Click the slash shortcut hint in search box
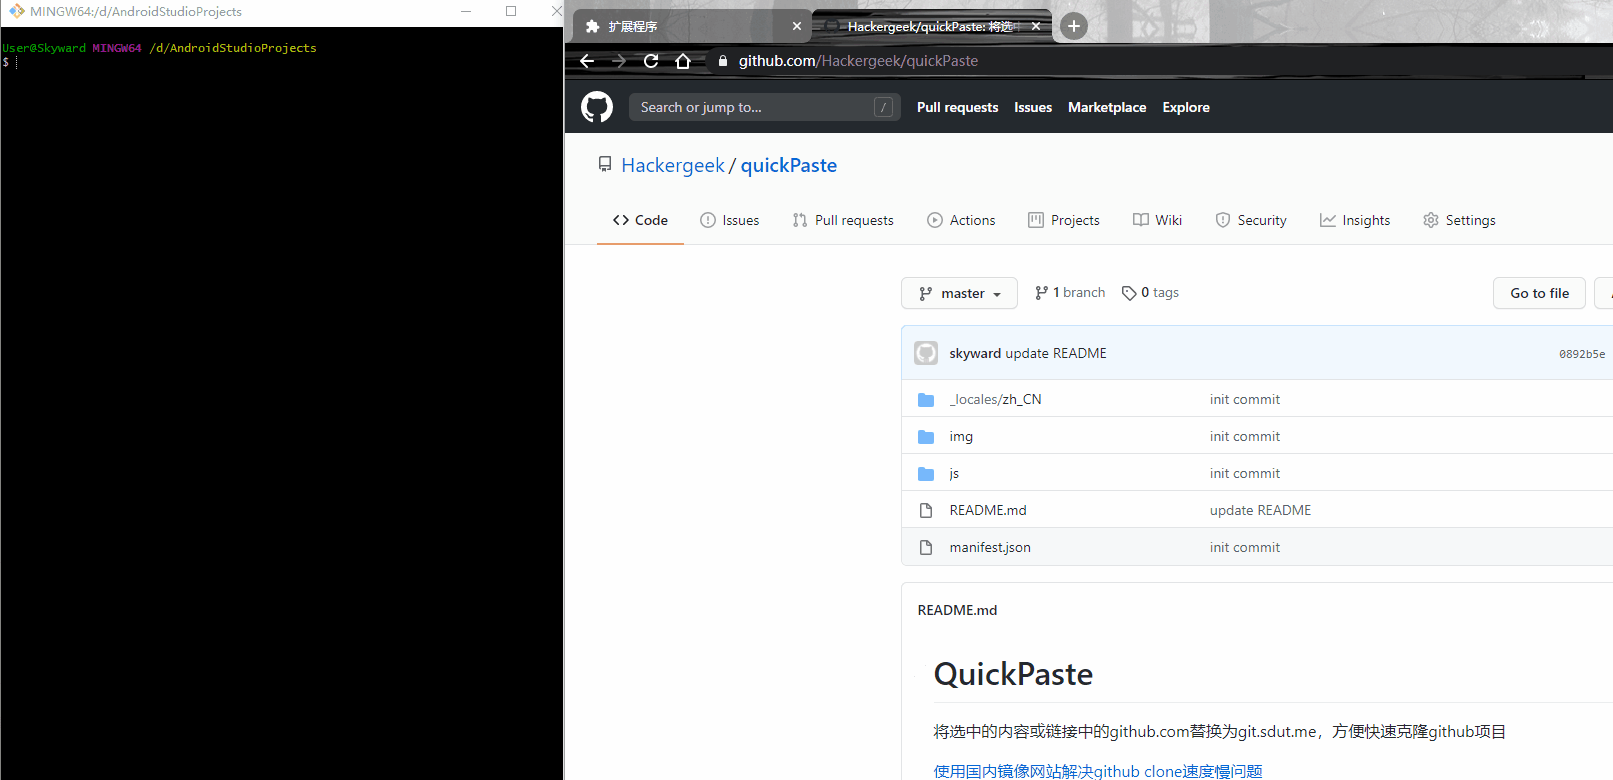Image resolution: width=1613 pixels, height=780 pixels. 883,107
